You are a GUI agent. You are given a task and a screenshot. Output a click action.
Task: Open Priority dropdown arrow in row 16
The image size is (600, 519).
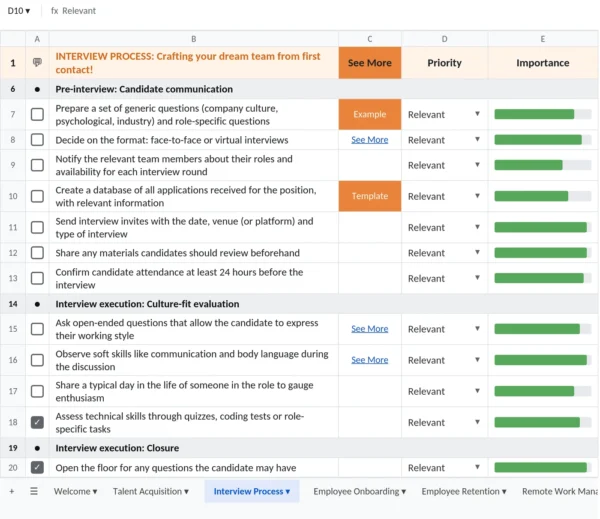pyautogui.click(x=477, y=360)
